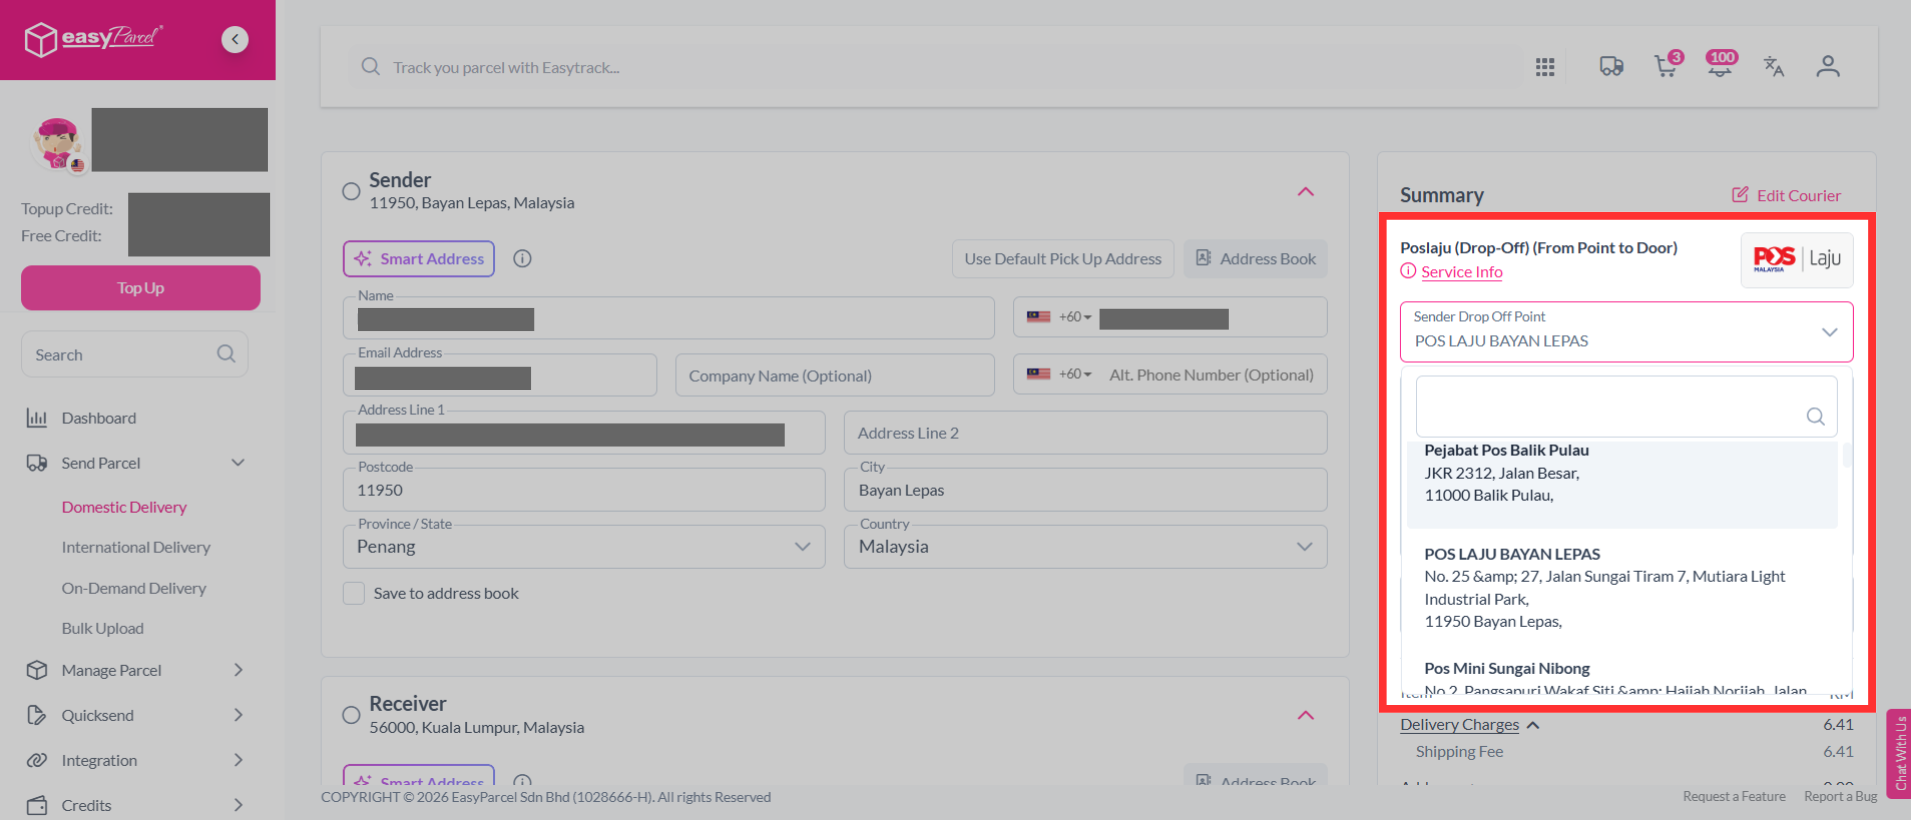Select POS LAJU BAYAN LEPAS option in list
The width and height of the screenshot is (1911, 820).
coord(1622,588)
